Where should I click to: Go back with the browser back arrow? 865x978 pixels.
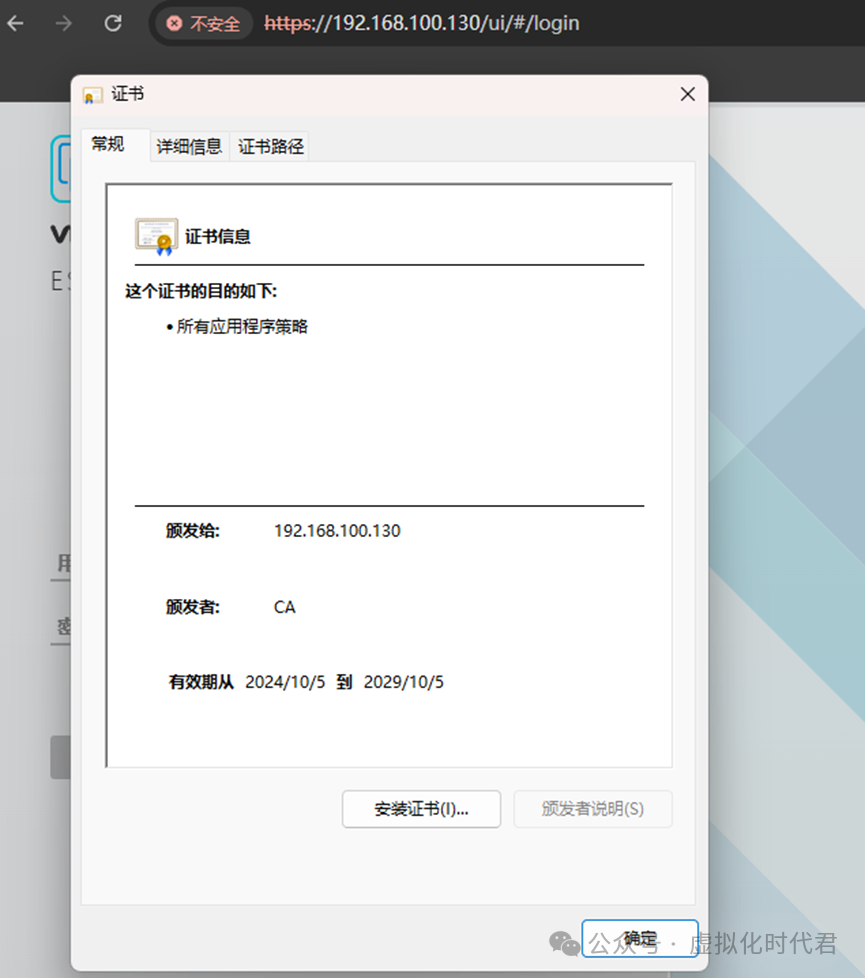[x=16, y=24]
